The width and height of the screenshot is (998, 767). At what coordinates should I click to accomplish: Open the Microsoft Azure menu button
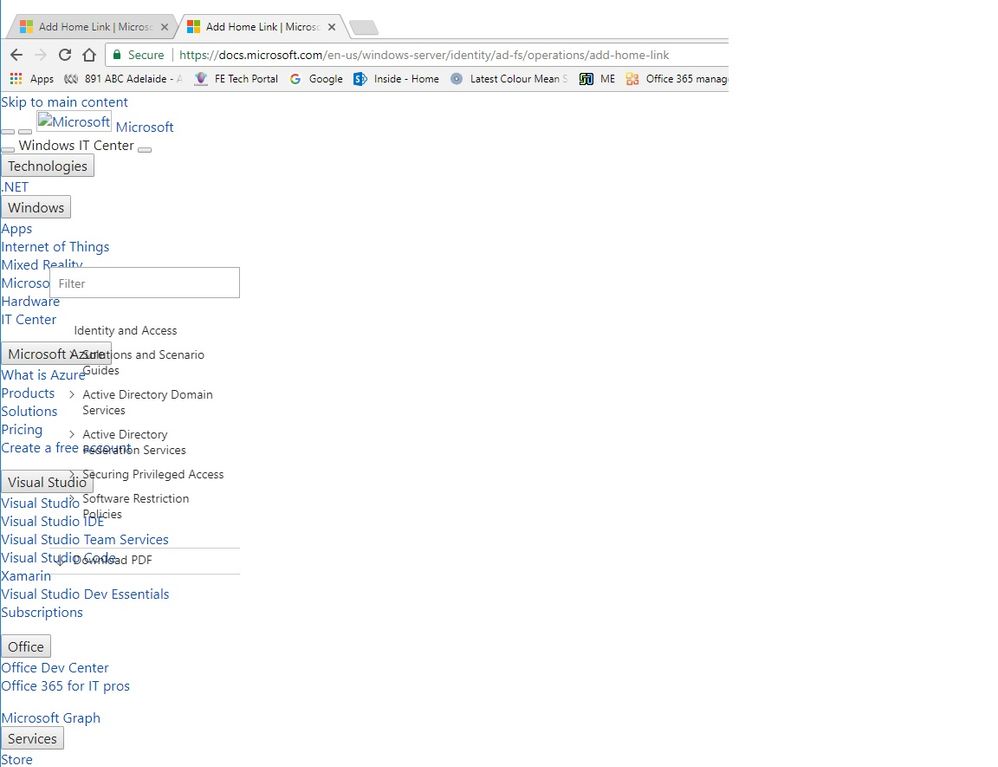pos(56,354)
